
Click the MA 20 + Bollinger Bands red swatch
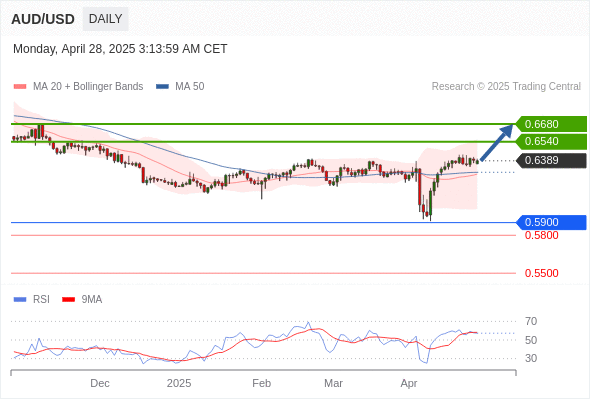pyautogui.click(x=20, y=87)
